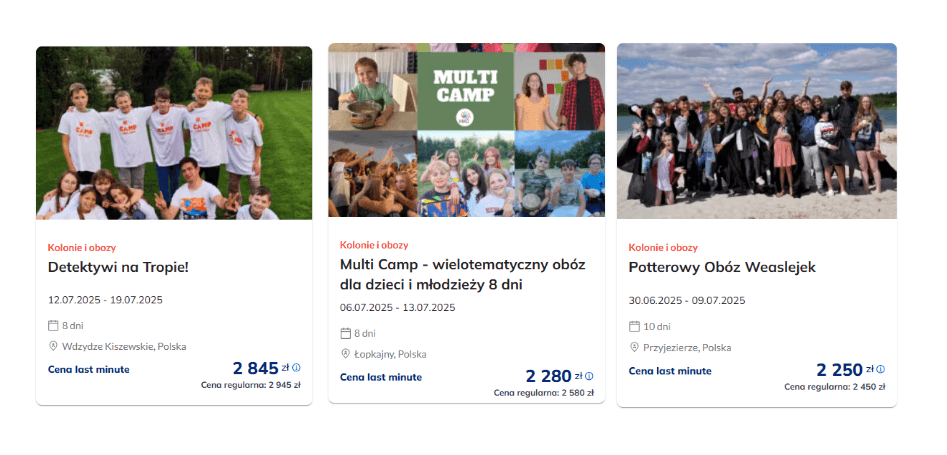Click the 2 845 zł last minute price

coord(255,368)
